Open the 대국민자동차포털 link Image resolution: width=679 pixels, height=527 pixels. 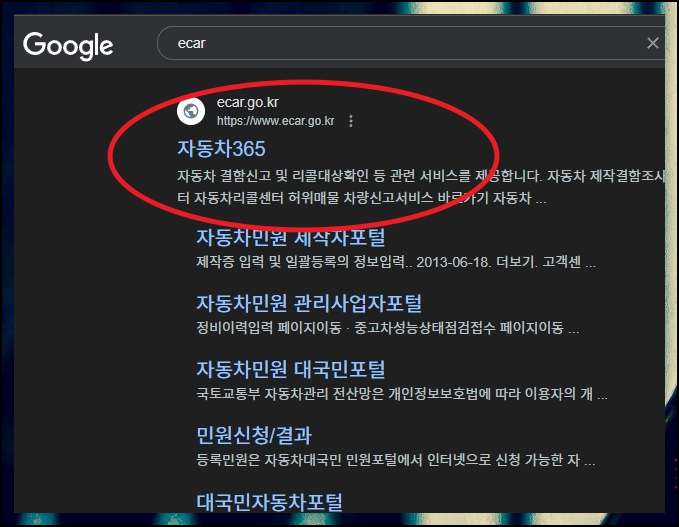(269, 502)
